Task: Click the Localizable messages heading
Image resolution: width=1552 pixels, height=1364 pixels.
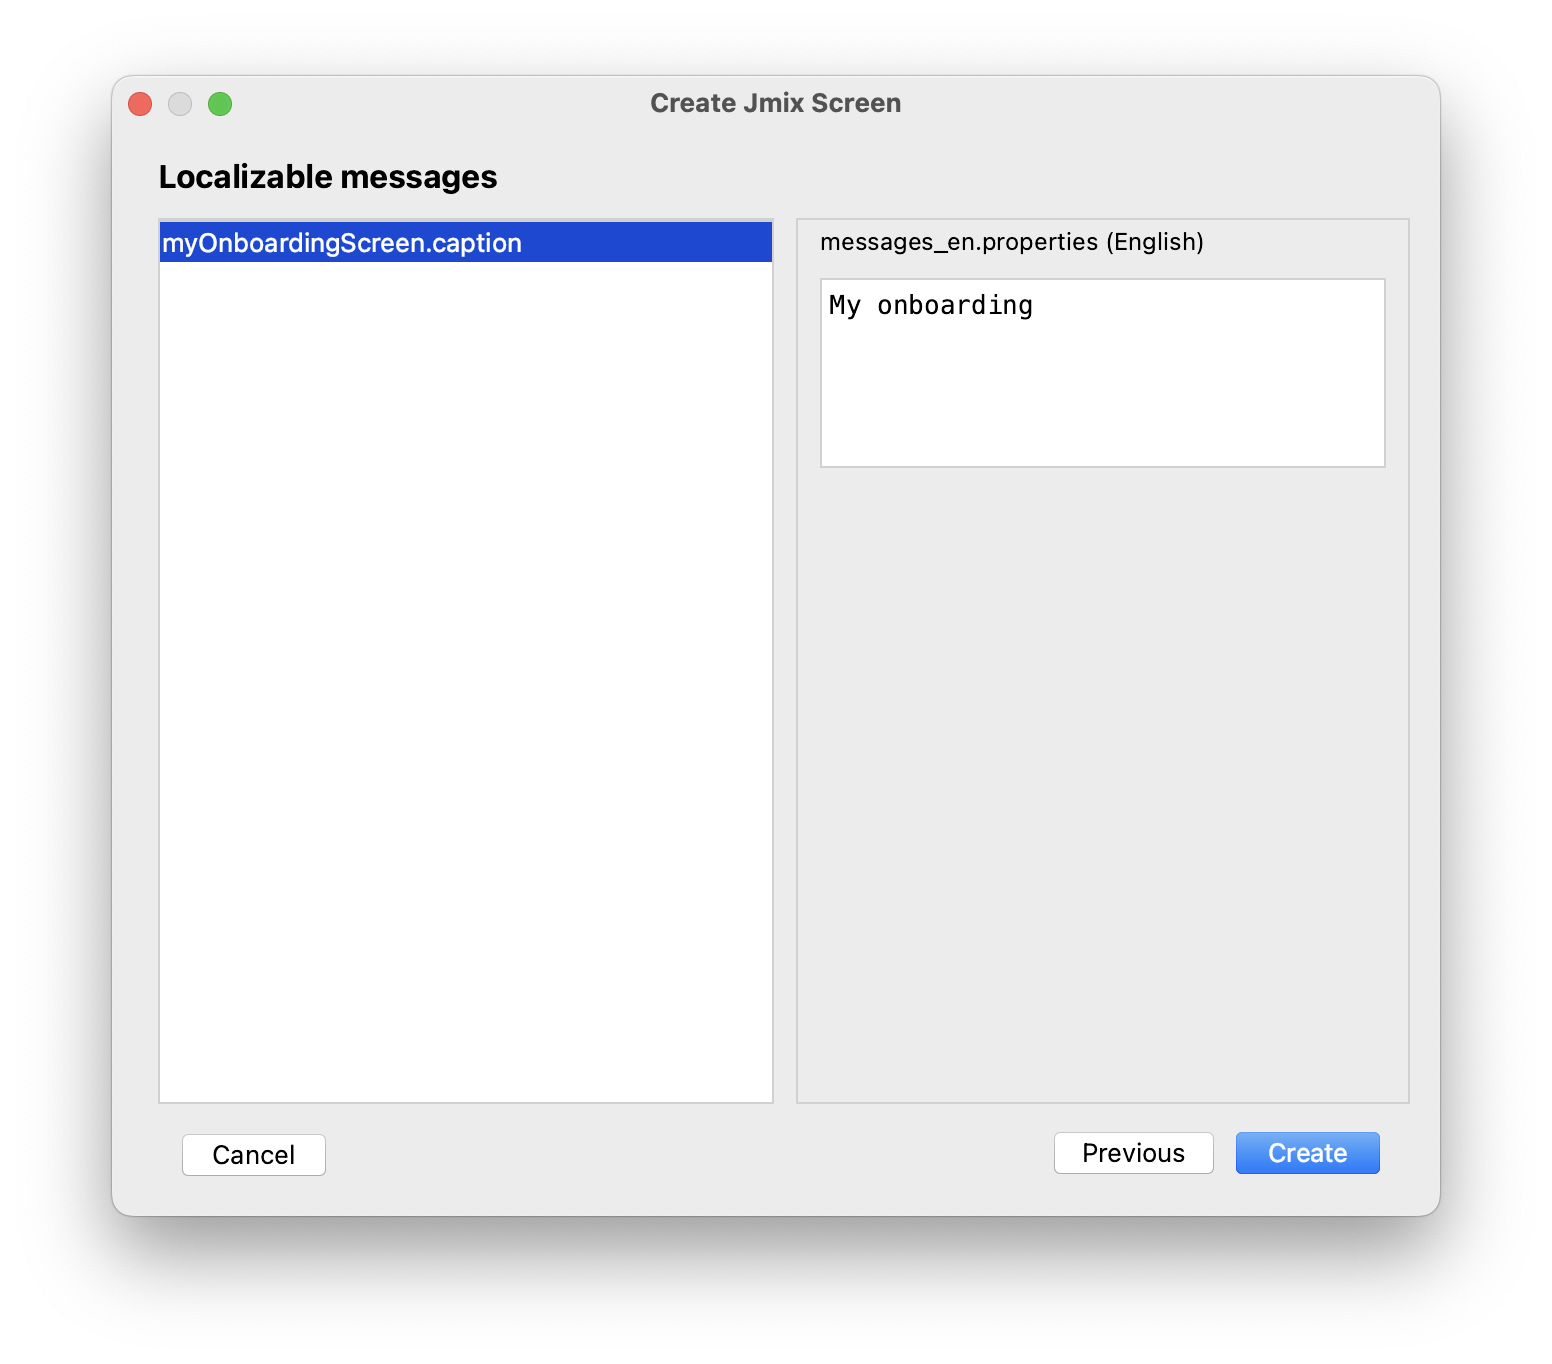Action: point(328,177)
